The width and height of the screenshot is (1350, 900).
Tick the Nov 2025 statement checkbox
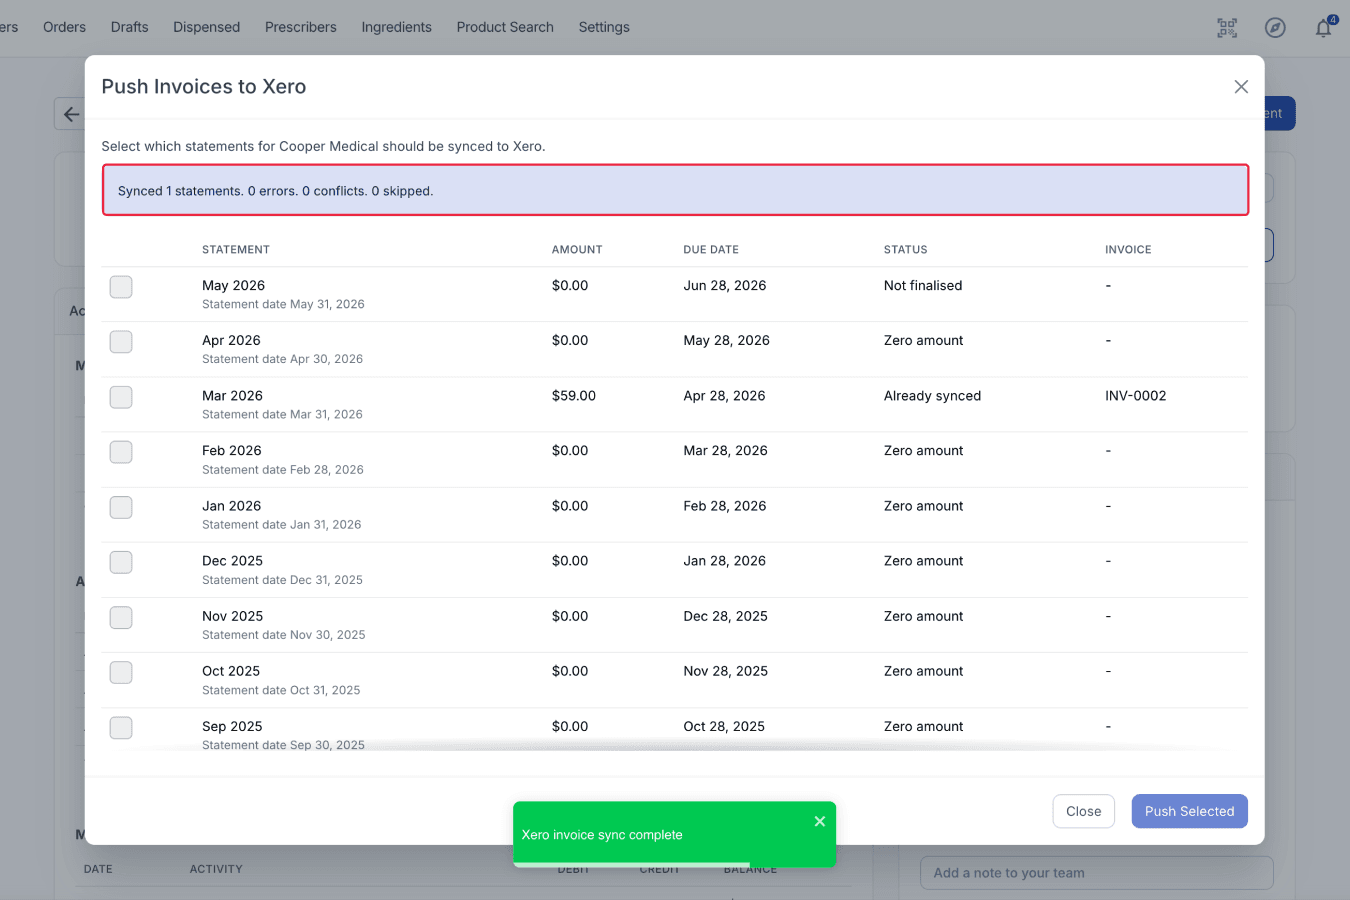[x=121, y=617]
